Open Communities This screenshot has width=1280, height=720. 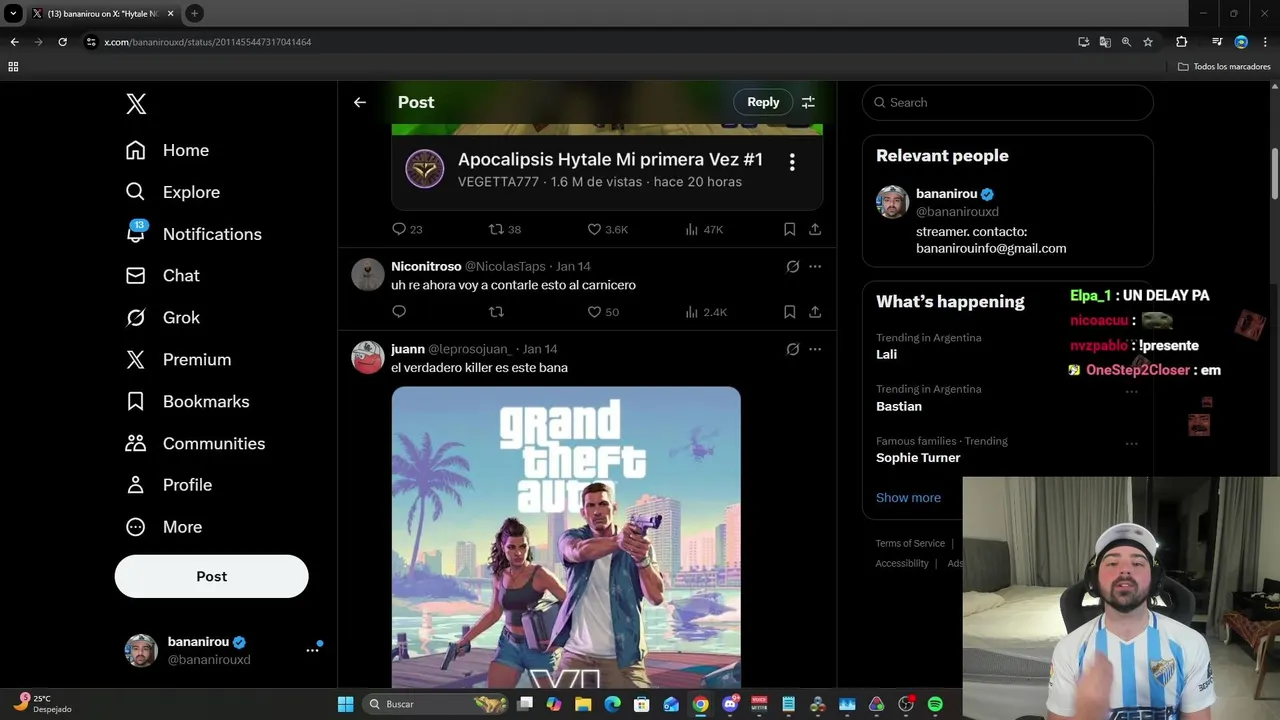195,443
